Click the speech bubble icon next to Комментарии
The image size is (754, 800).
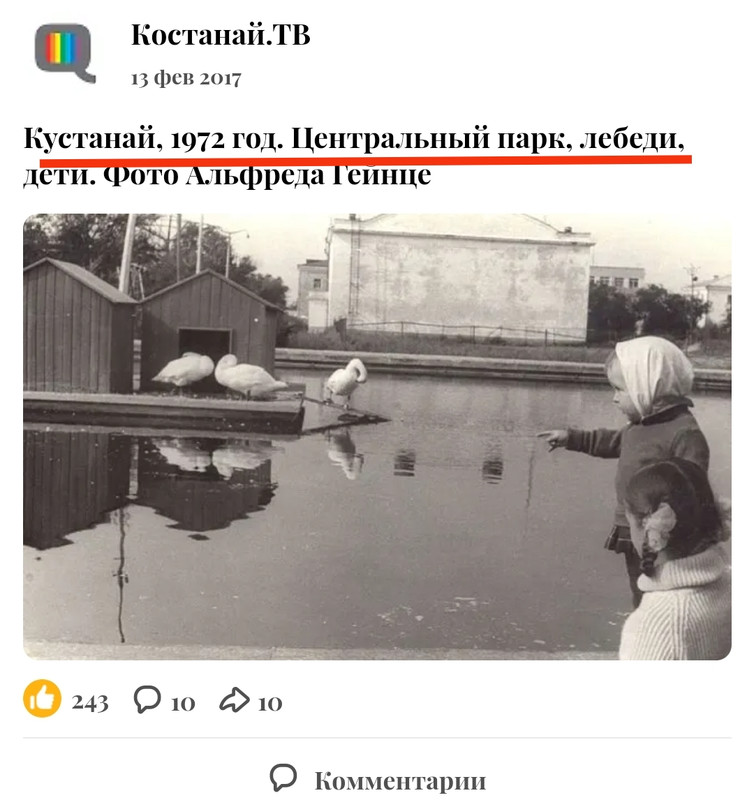click(x=283, y=778)
